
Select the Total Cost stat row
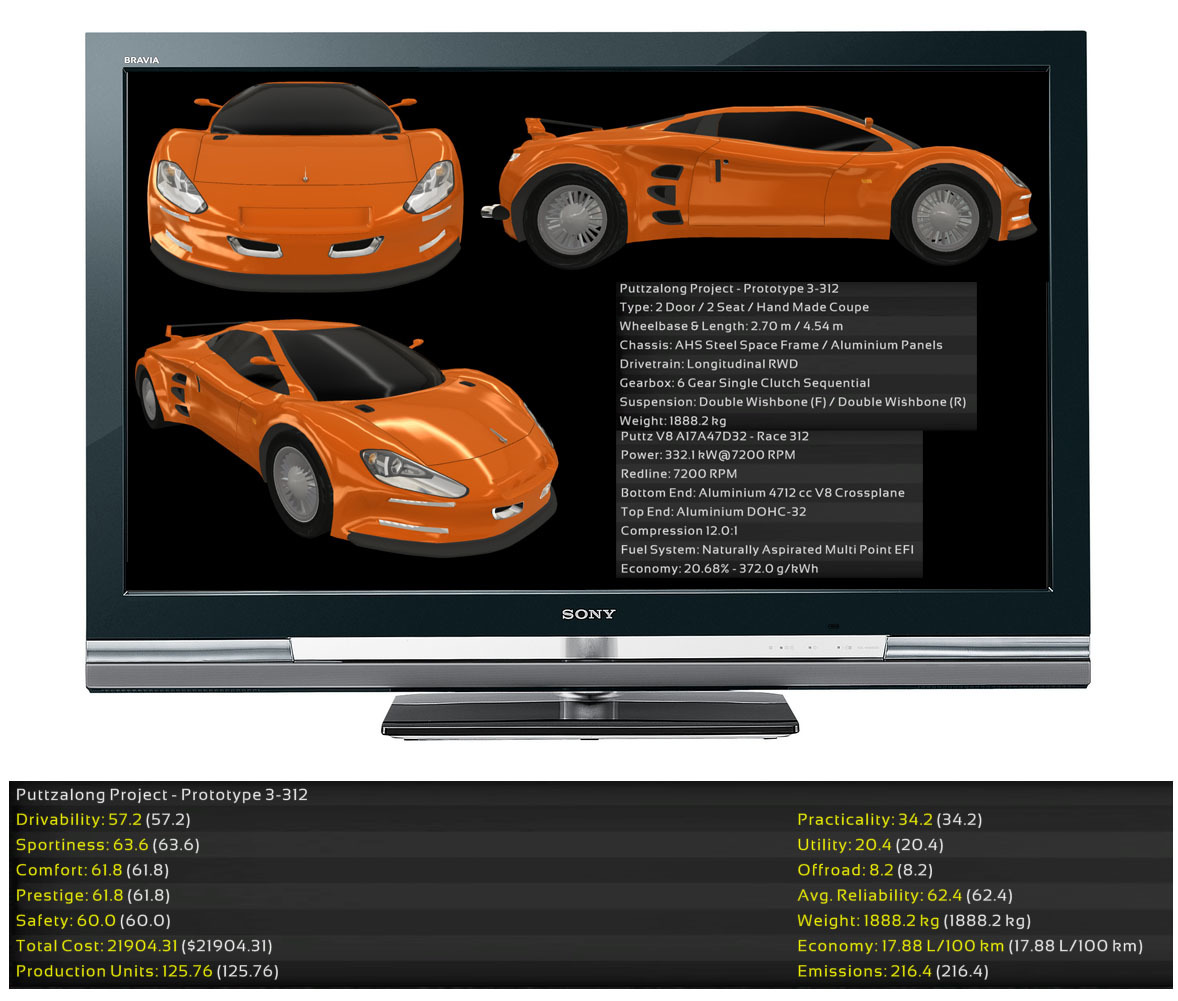tap(144, 946)
